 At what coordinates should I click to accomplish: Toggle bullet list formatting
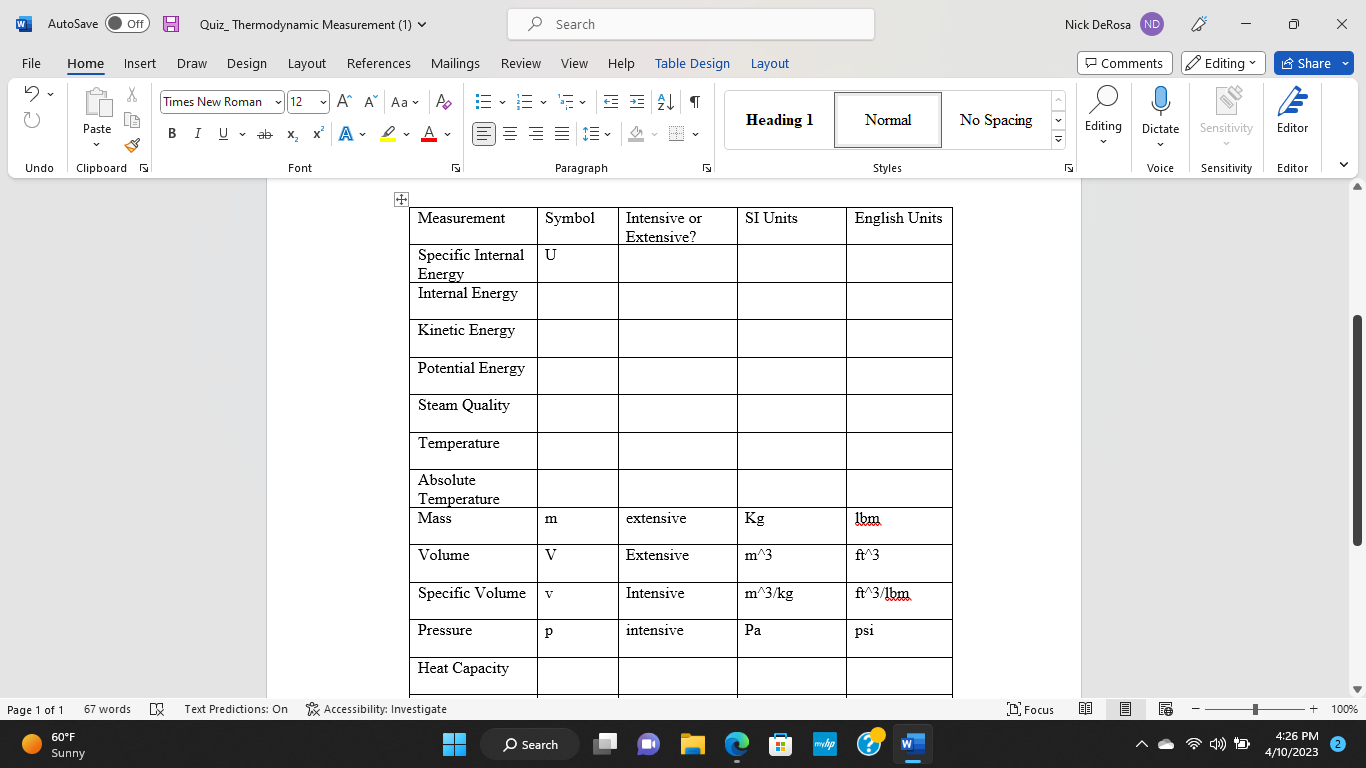(x=483, y=101)
